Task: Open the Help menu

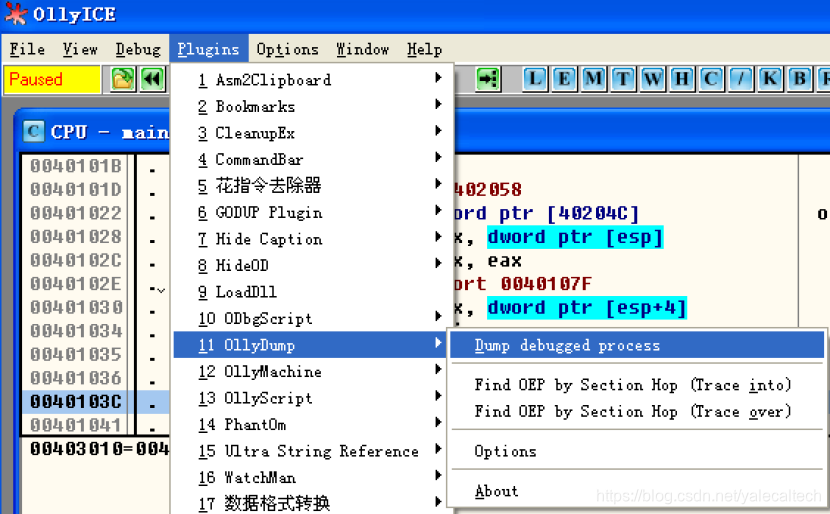Action: 425,49
